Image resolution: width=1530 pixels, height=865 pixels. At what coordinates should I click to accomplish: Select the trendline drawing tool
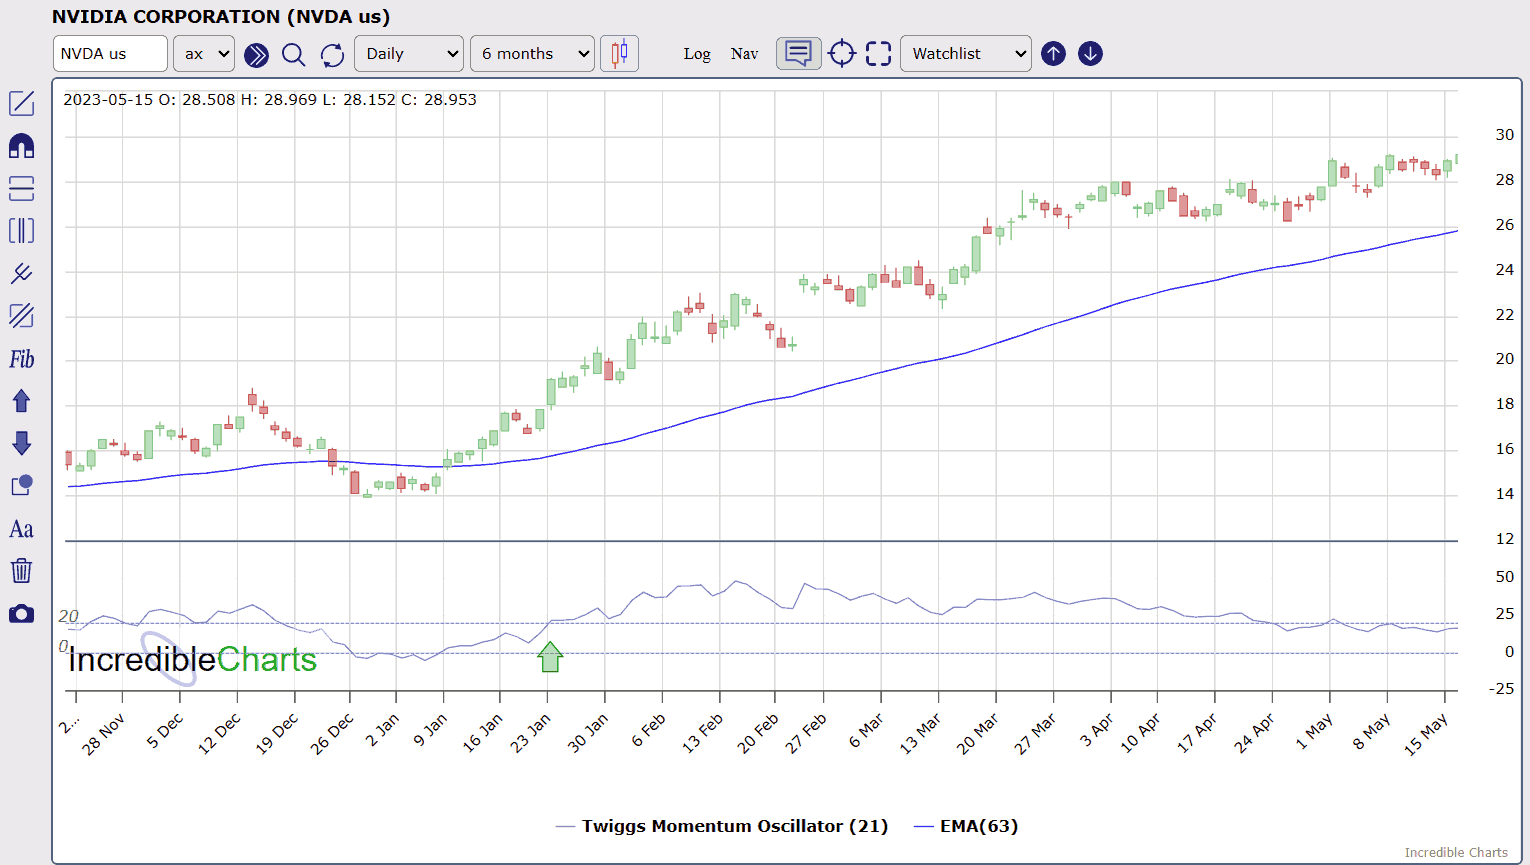pos(21,103)
